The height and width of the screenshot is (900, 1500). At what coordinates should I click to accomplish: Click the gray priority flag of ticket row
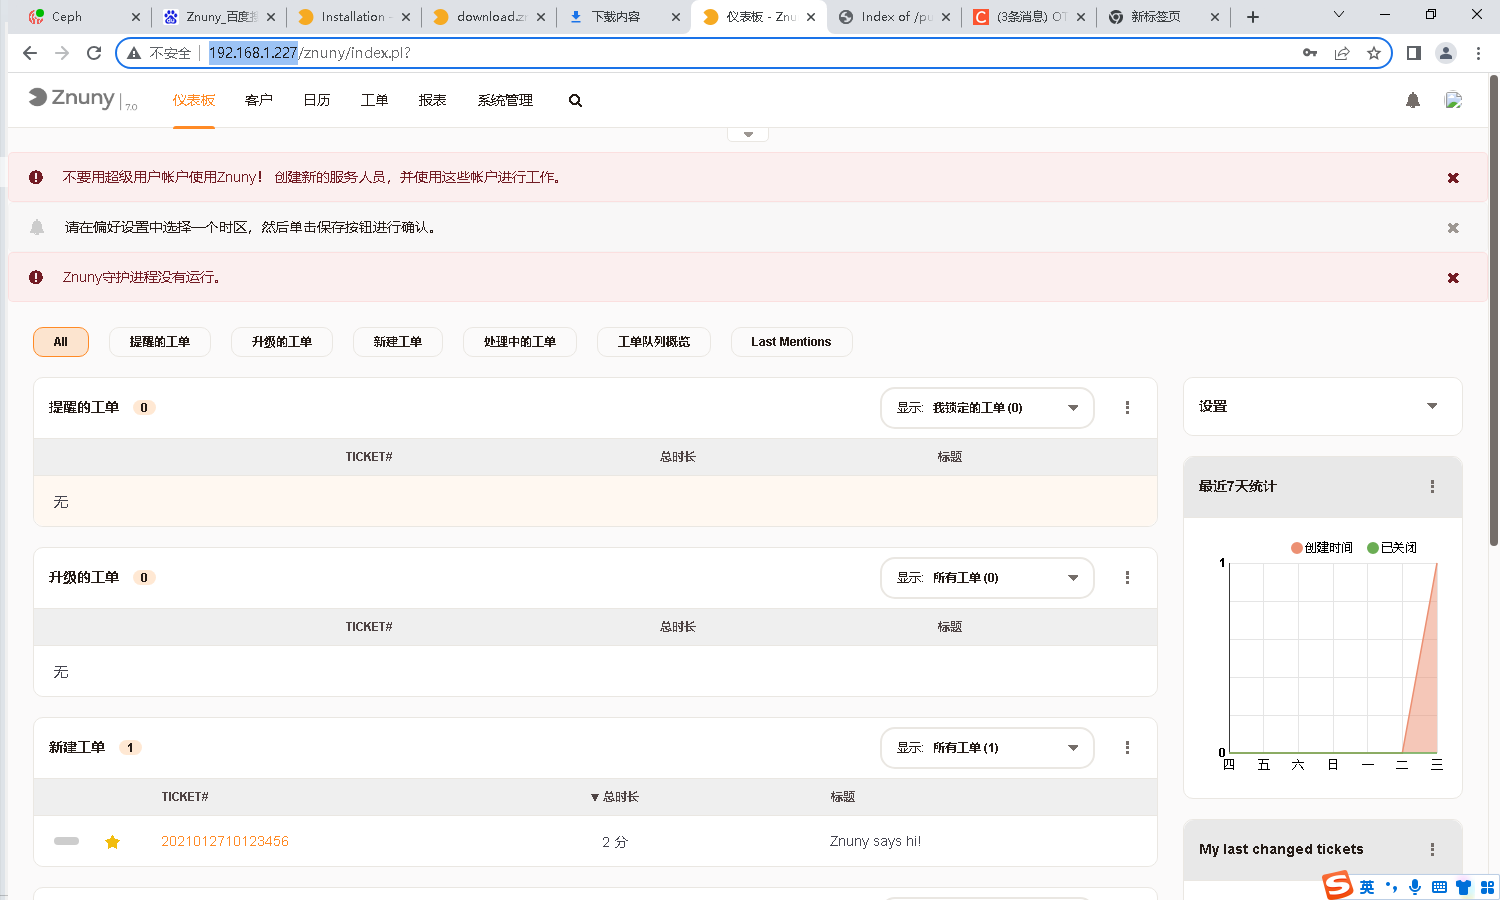pyautogui.click(x=66, y=841)
